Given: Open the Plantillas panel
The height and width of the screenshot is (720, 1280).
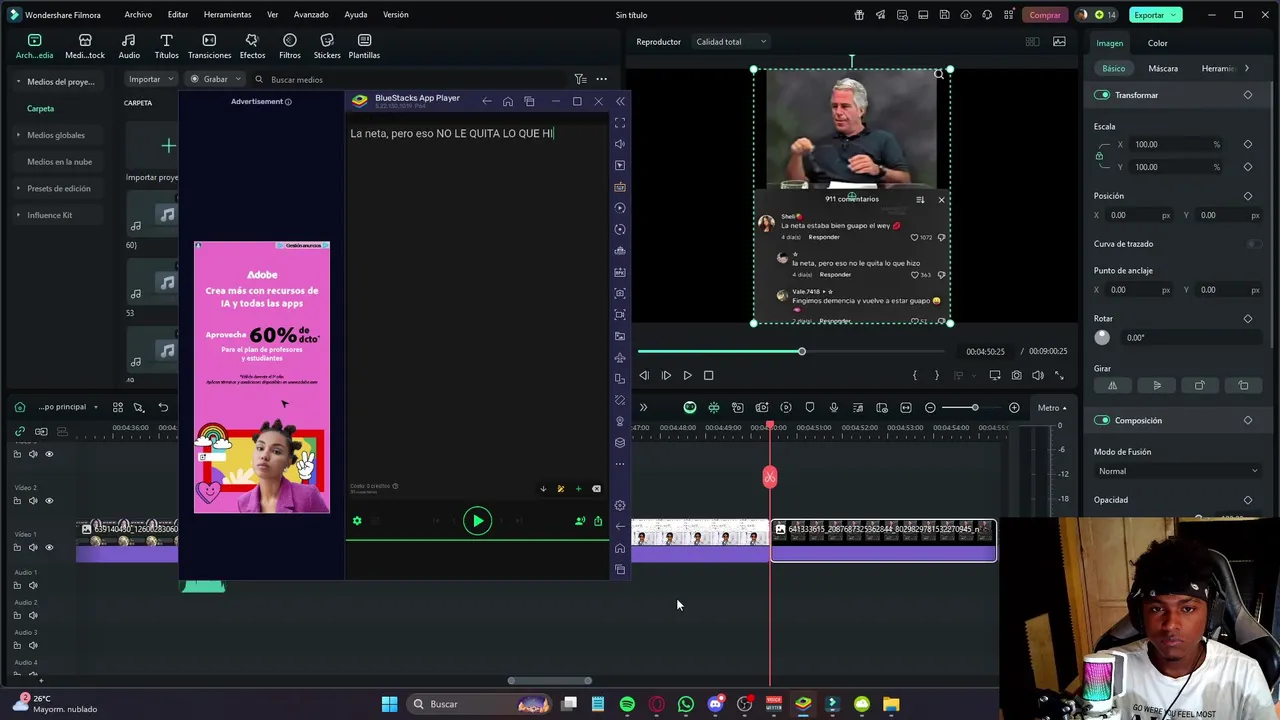Looking at the screenshot, I should 364,46.
